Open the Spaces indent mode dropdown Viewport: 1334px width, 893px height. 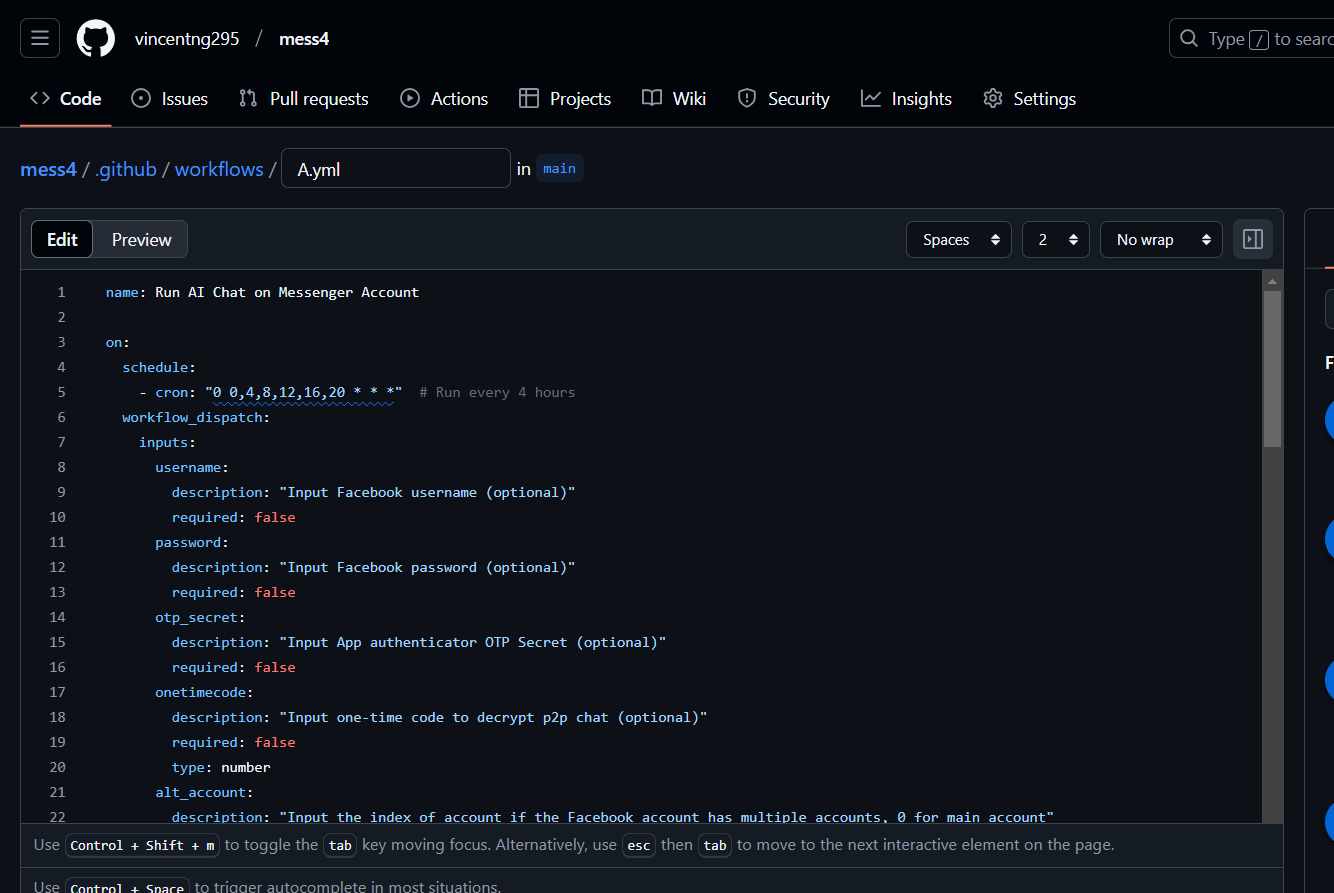pos(959,239)
